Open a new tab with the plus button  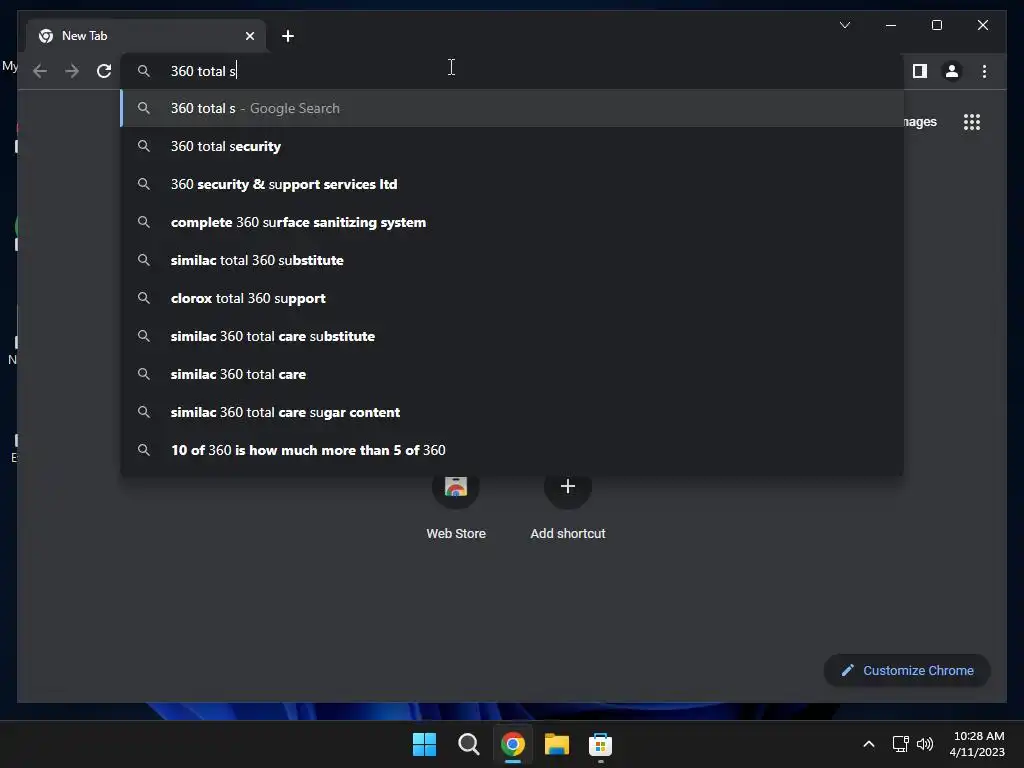288,36
